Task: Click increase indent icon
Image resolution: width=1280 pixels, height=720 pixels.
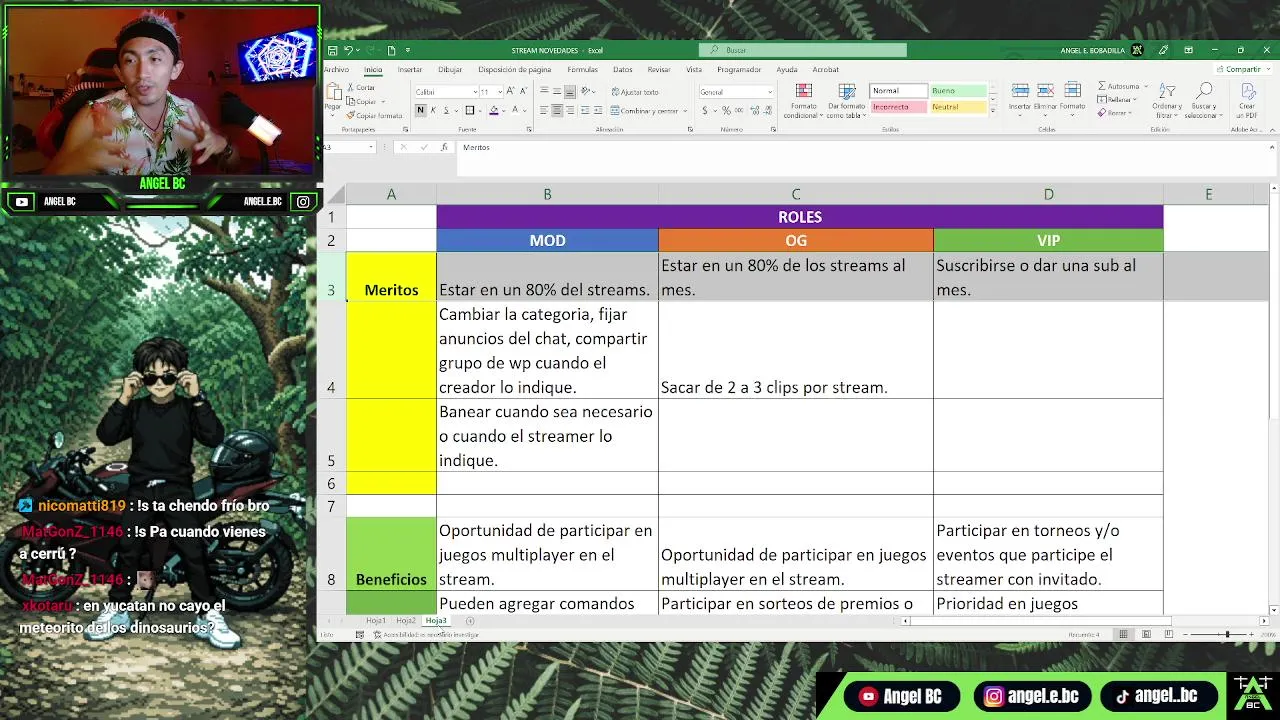Action: point(598,110)
